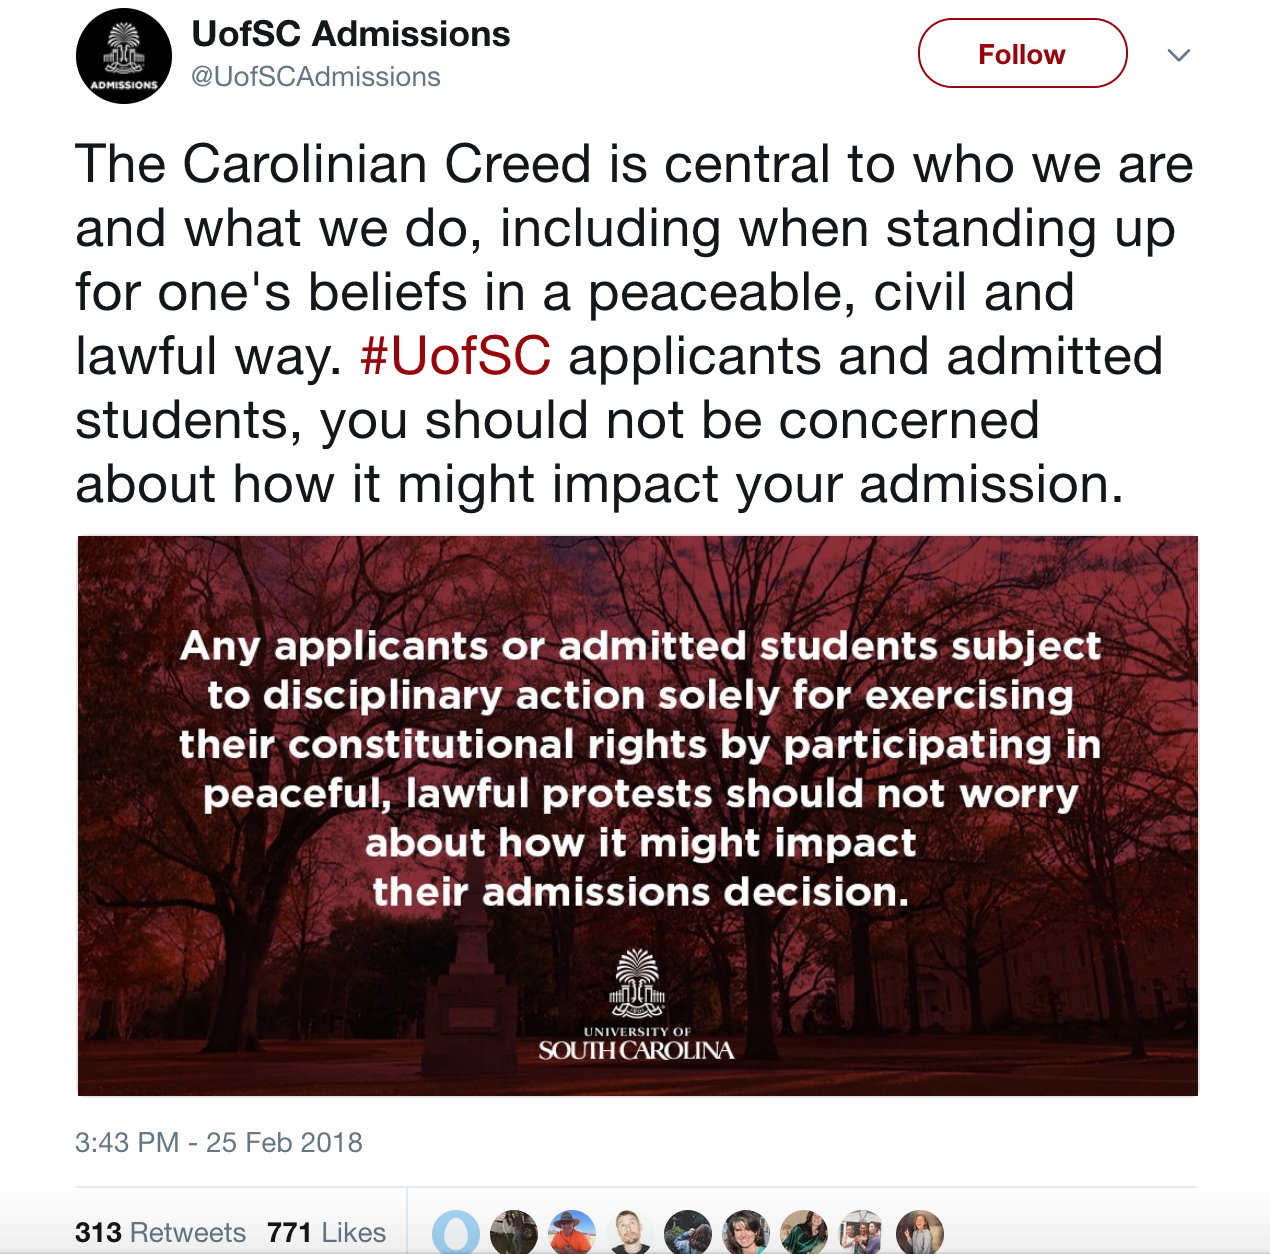Click the blue circle liker avatar
The image size is (1270, 1254).
pyautogui.click(x=456, y=1232)
